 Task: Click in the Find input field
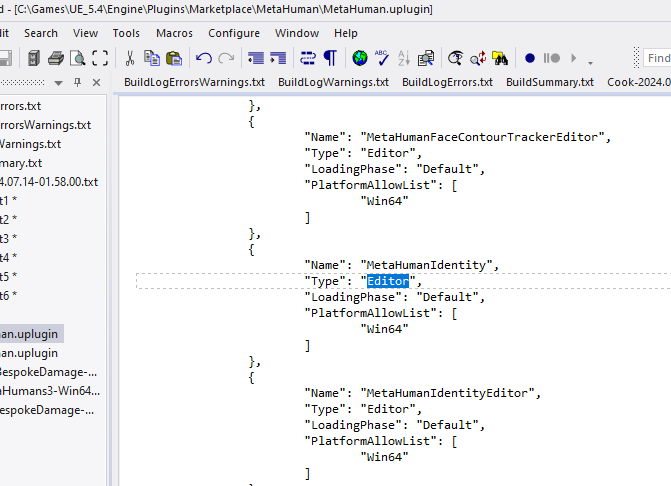pos(657,58)
